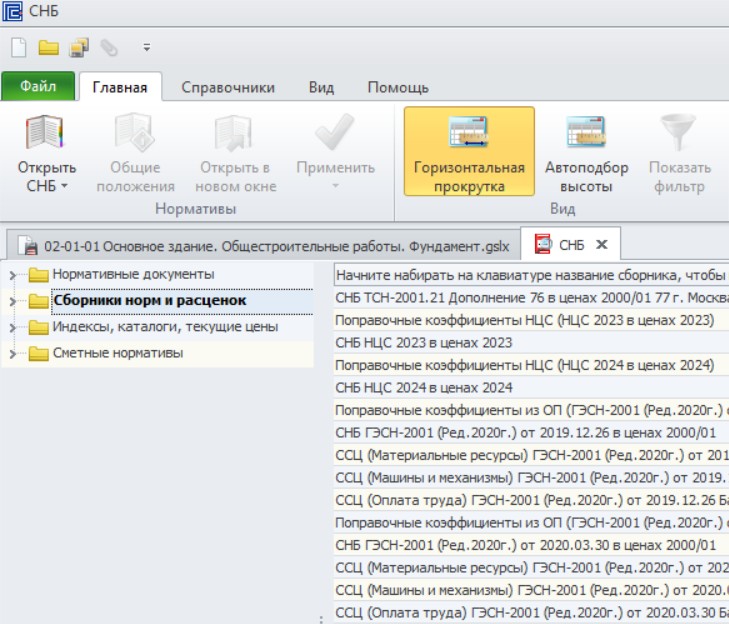
Task: Switch to the Справочники ribbon tab
Action: [x=228, y=87]
